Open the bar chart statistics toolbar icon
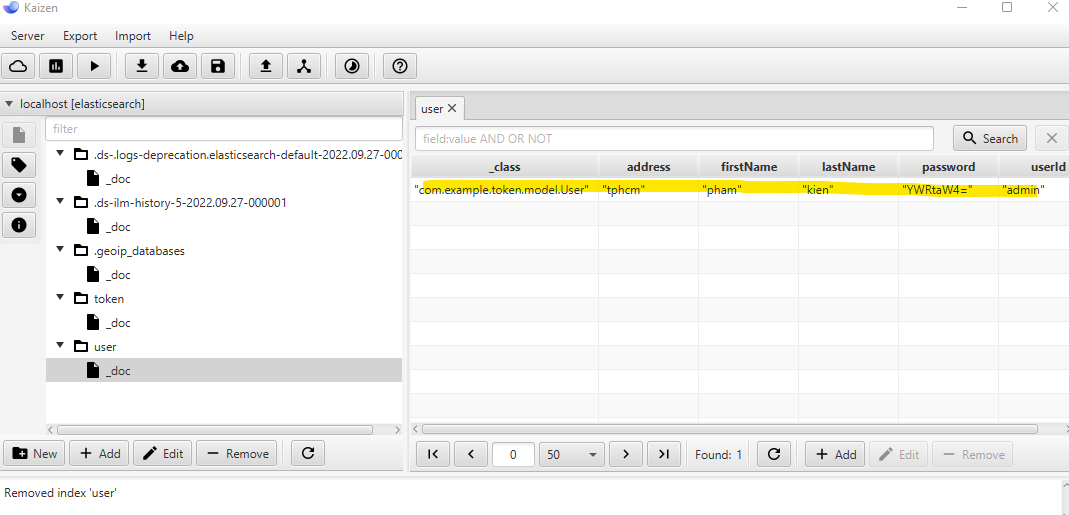The width and height of the screenshot is (1069, 515). coord(57,66)
